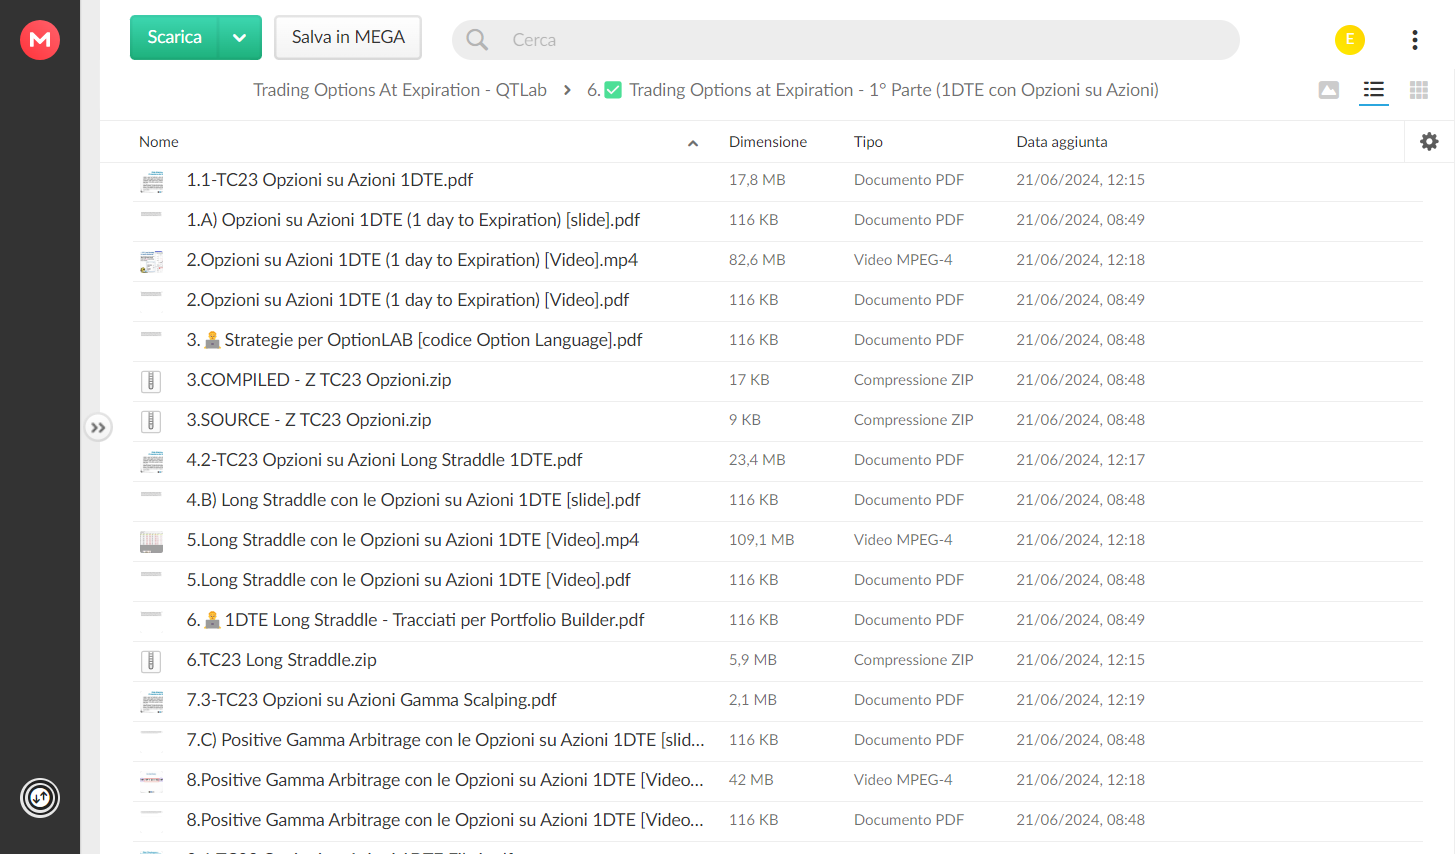Sort by Dimensione column header
This screenshot has height=854, width=1455.
point(768,142)
